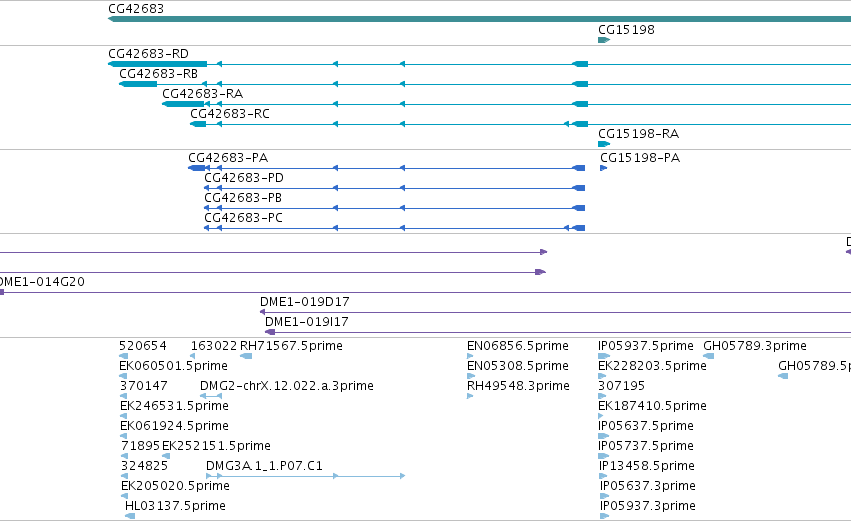The width and height of the screenshot is (851, 521).
Task: Select EST HL03137.5prime label
Action: click(x=175, y=507)
